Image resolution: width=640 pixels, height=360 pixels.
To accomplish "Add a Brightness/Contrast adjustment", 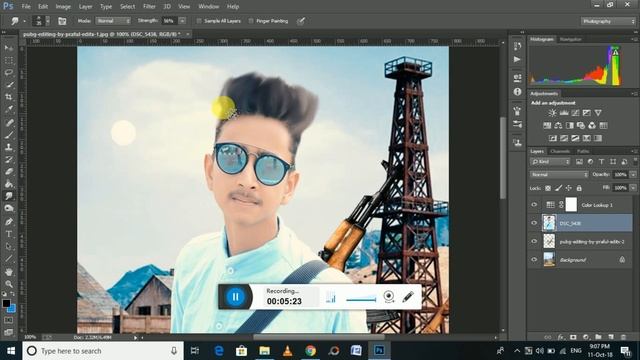I will (552, 113).
